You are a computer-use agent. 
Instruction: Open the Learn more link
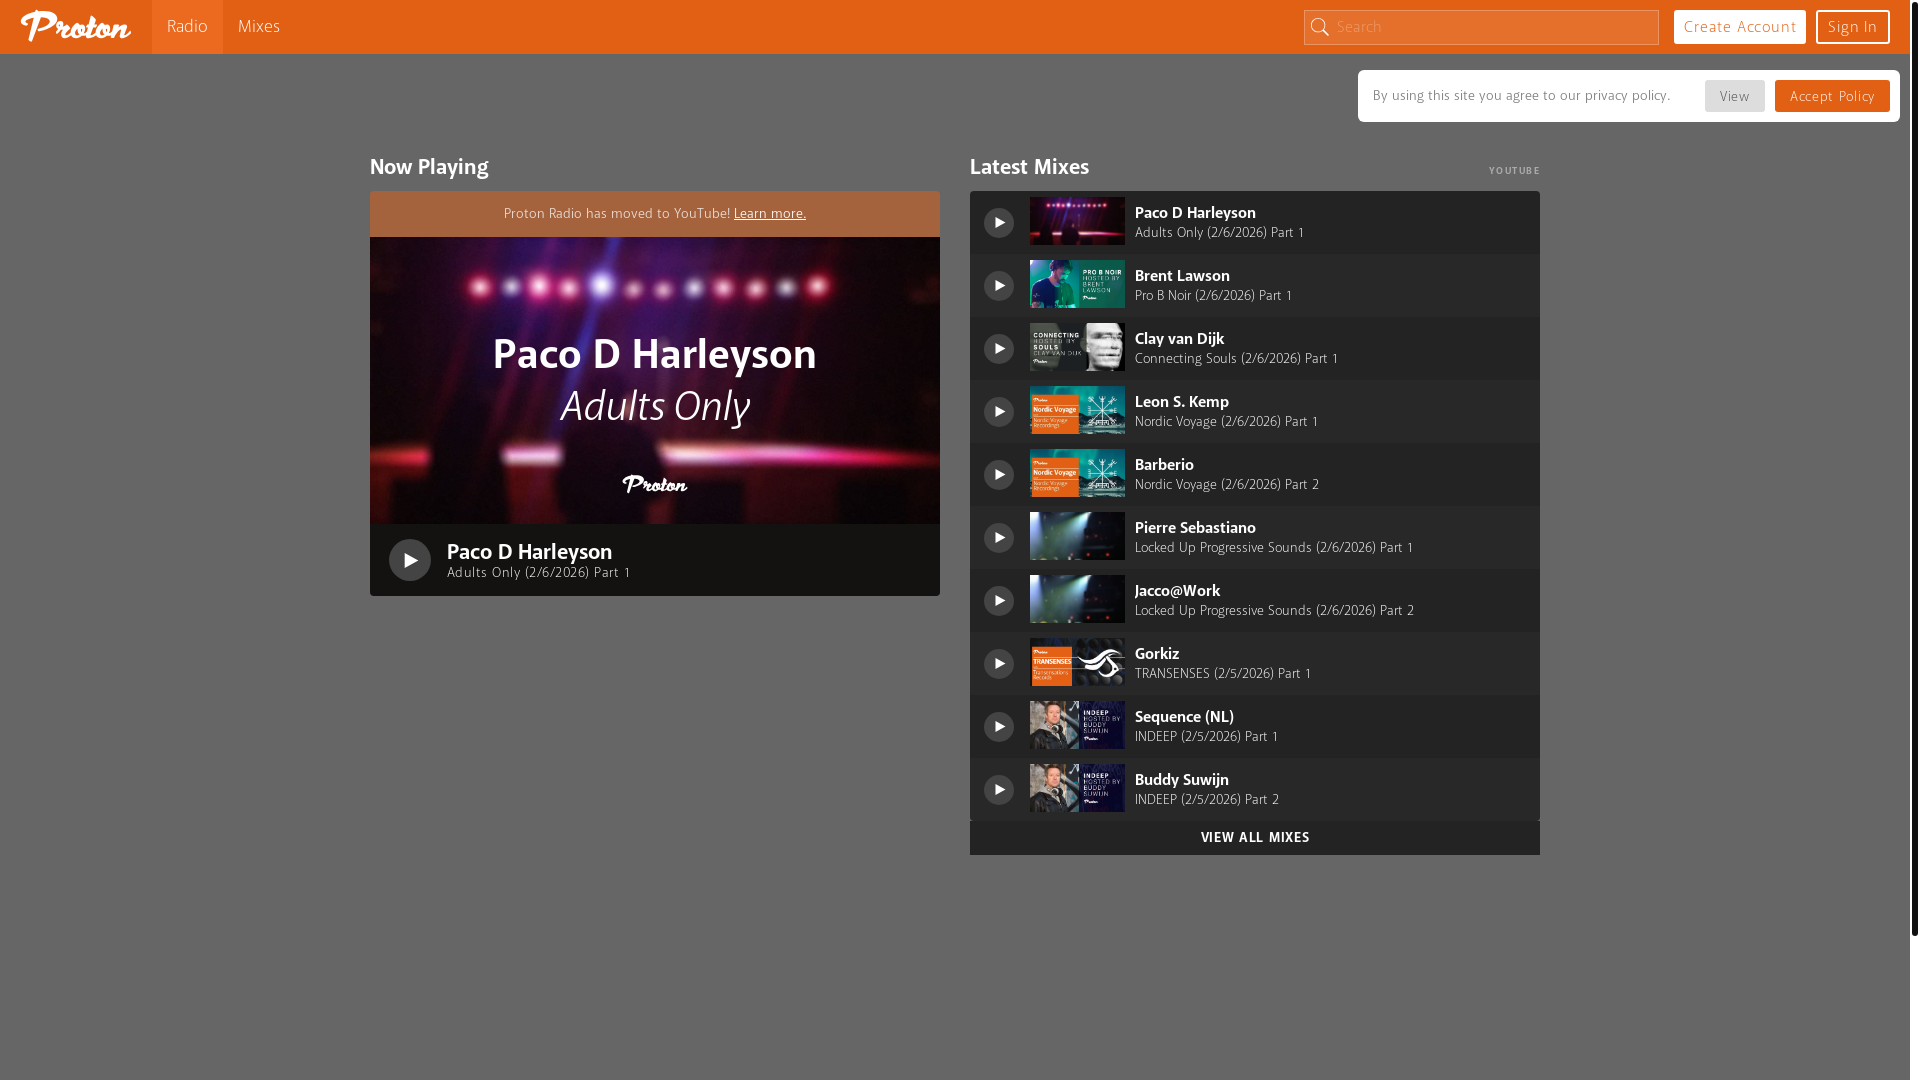pos(770,214)
